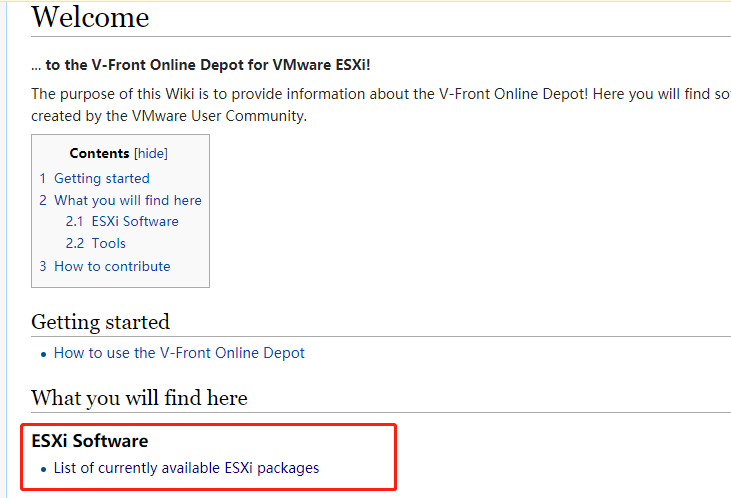The height and width of the screenshot is (498, 731).
Task: Open '3 How to contribute' contents entry
Action: [105, 266]
